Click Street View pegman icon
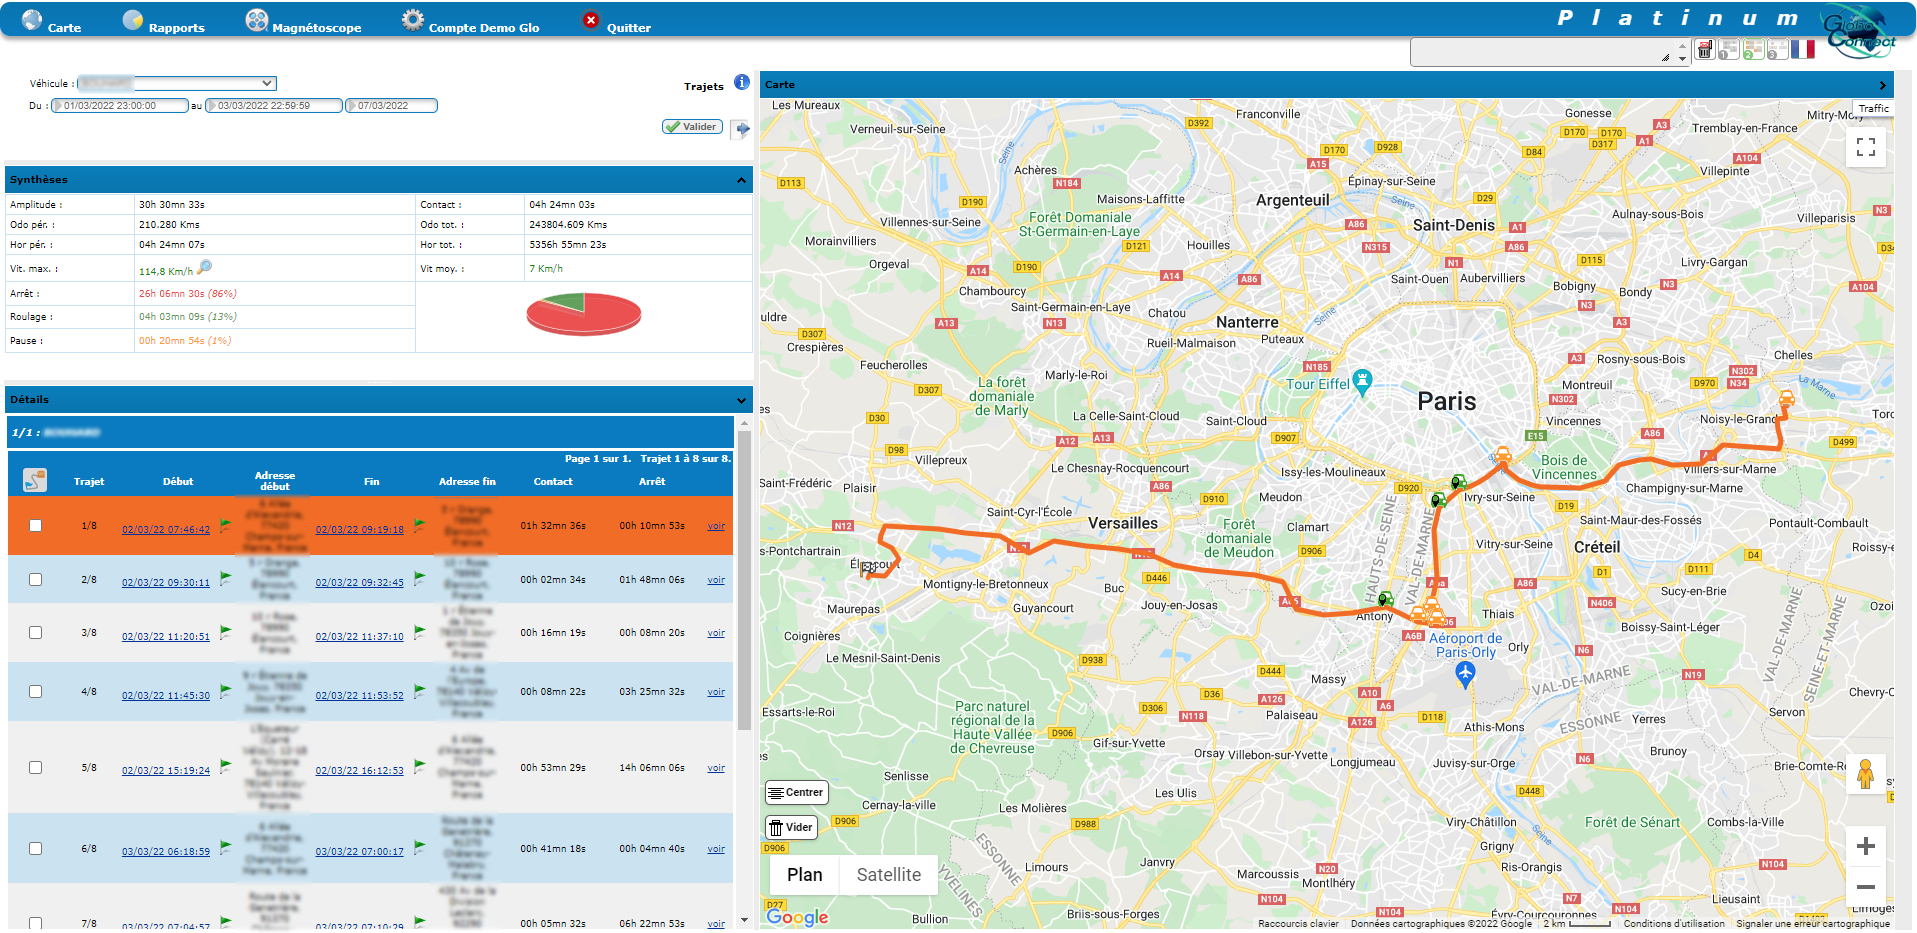1917x933 pixels. click(x=1865, y=774)
